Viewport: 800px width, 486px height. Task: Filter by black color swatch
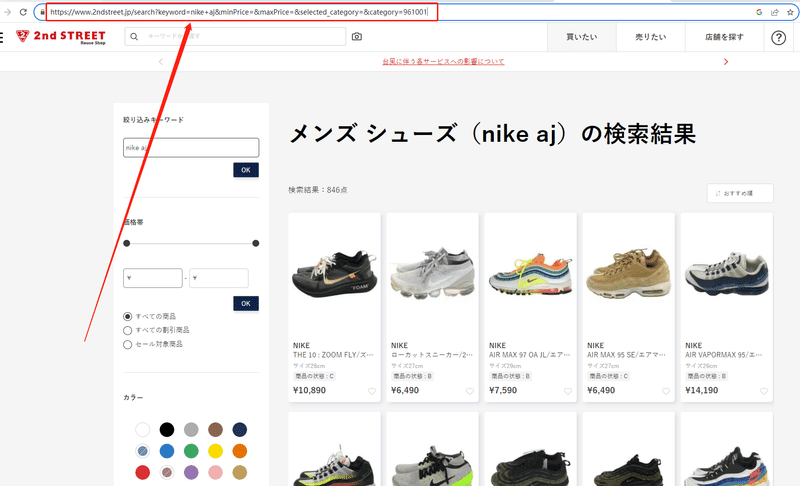click(167, 429)
